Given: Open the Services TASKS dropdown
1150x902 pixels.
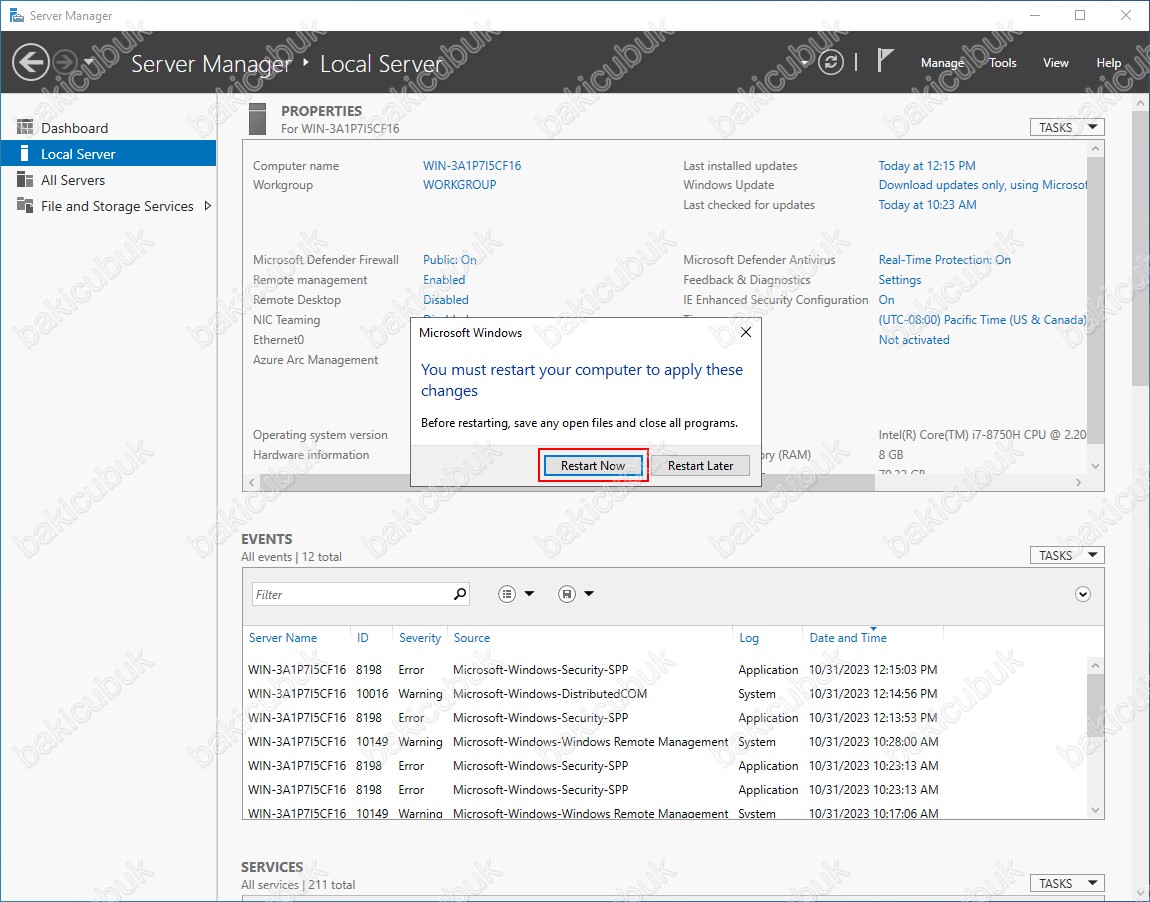Looking at the screenshot, I should pos(1067,884).
